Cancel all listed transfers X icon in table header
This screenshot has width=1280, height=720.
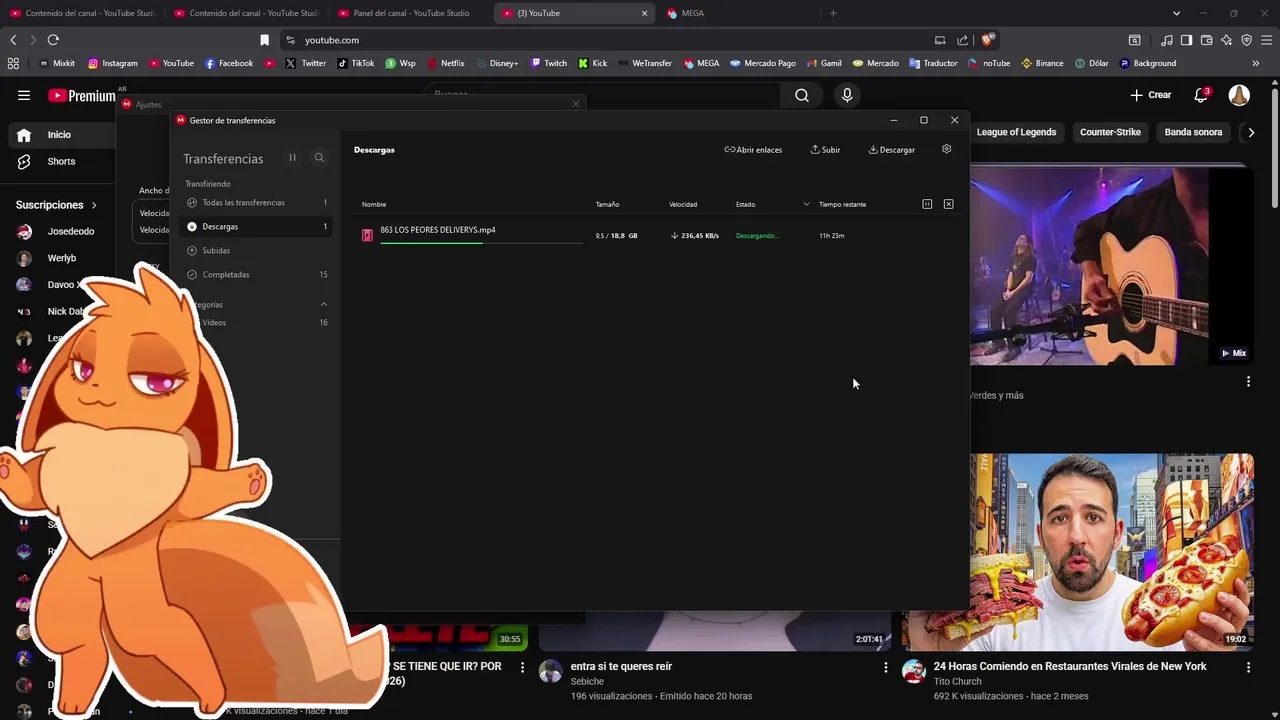[x=948, y=204]
